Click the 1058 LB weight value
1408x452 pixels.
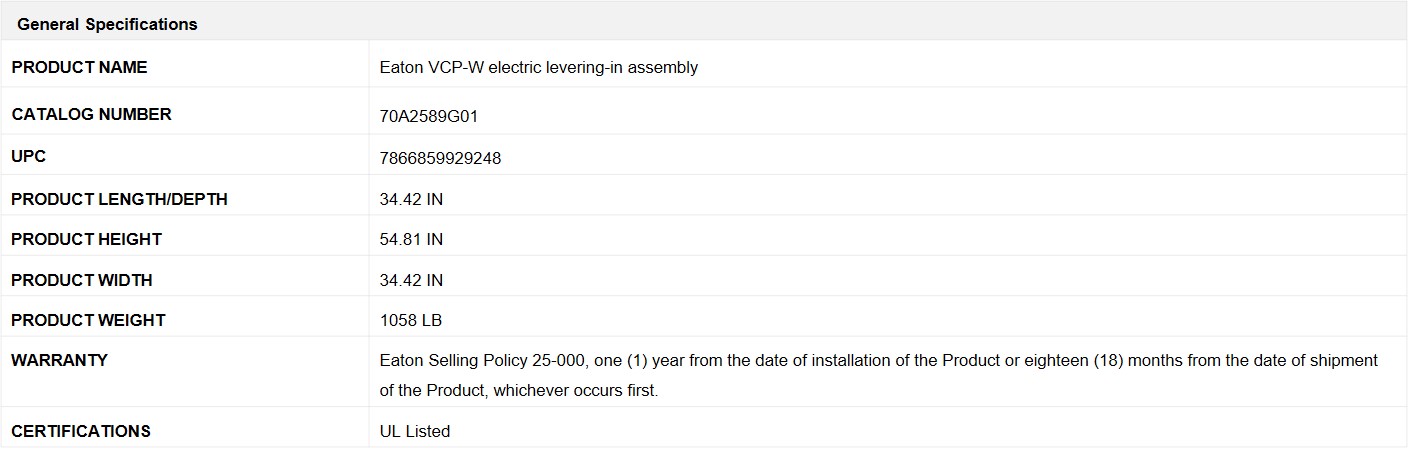click(411, 321)
